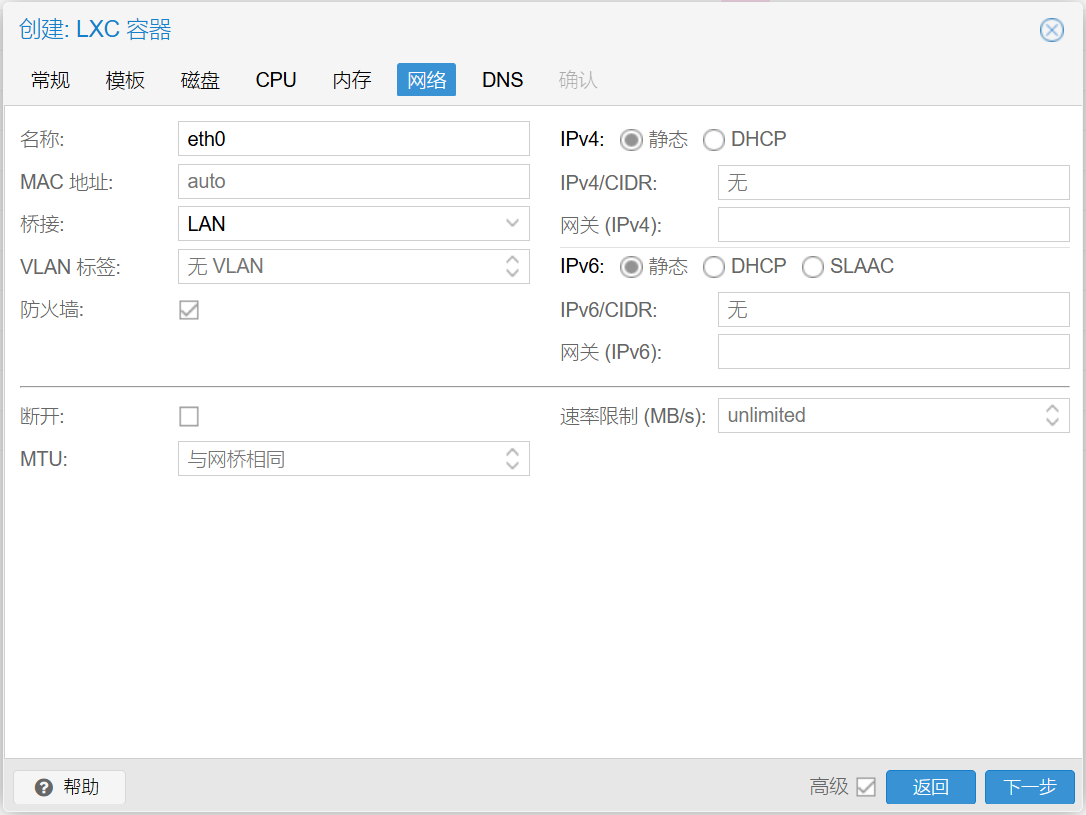Select SLAAC mode for IPv6
Viewport: 1086px width, 815px height.
(x=812, y=267)
